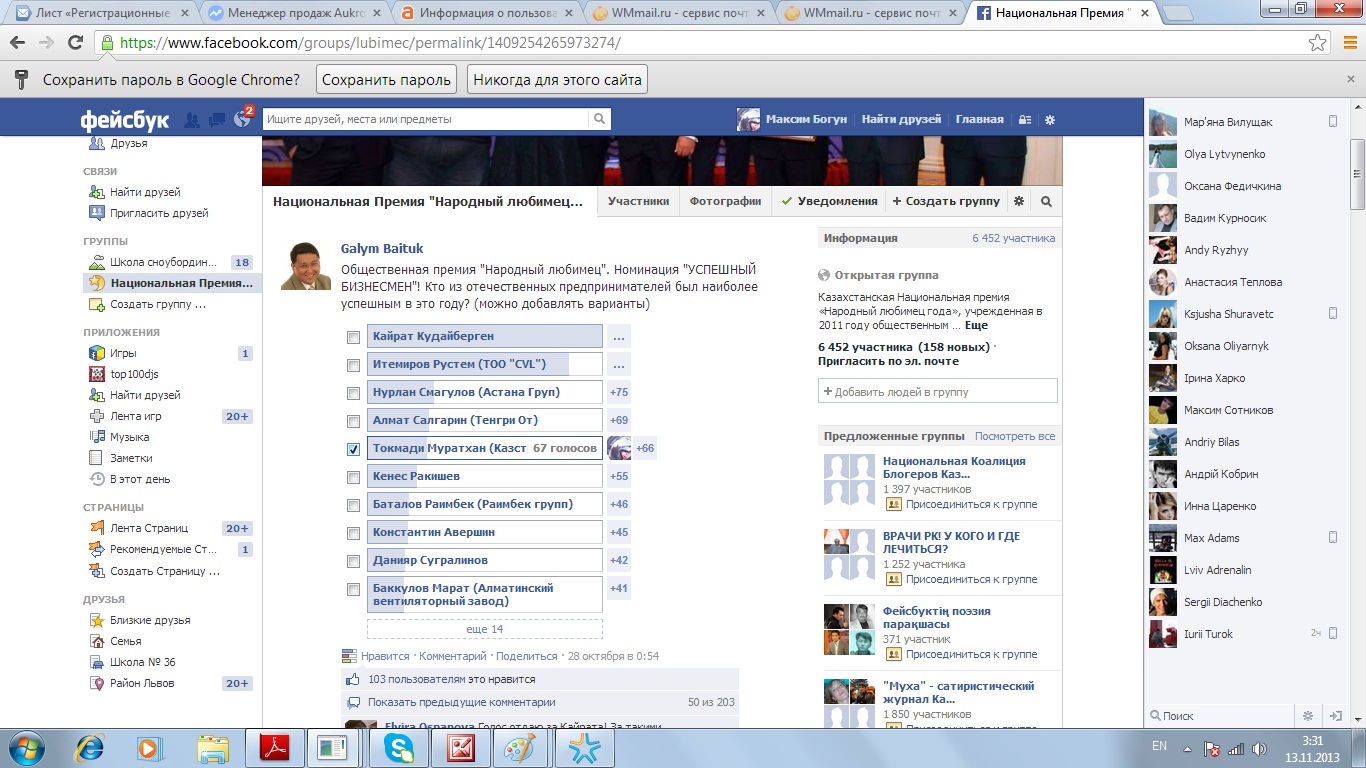
Task: Open notifications globe with badge 2
Action: (242, 118)
